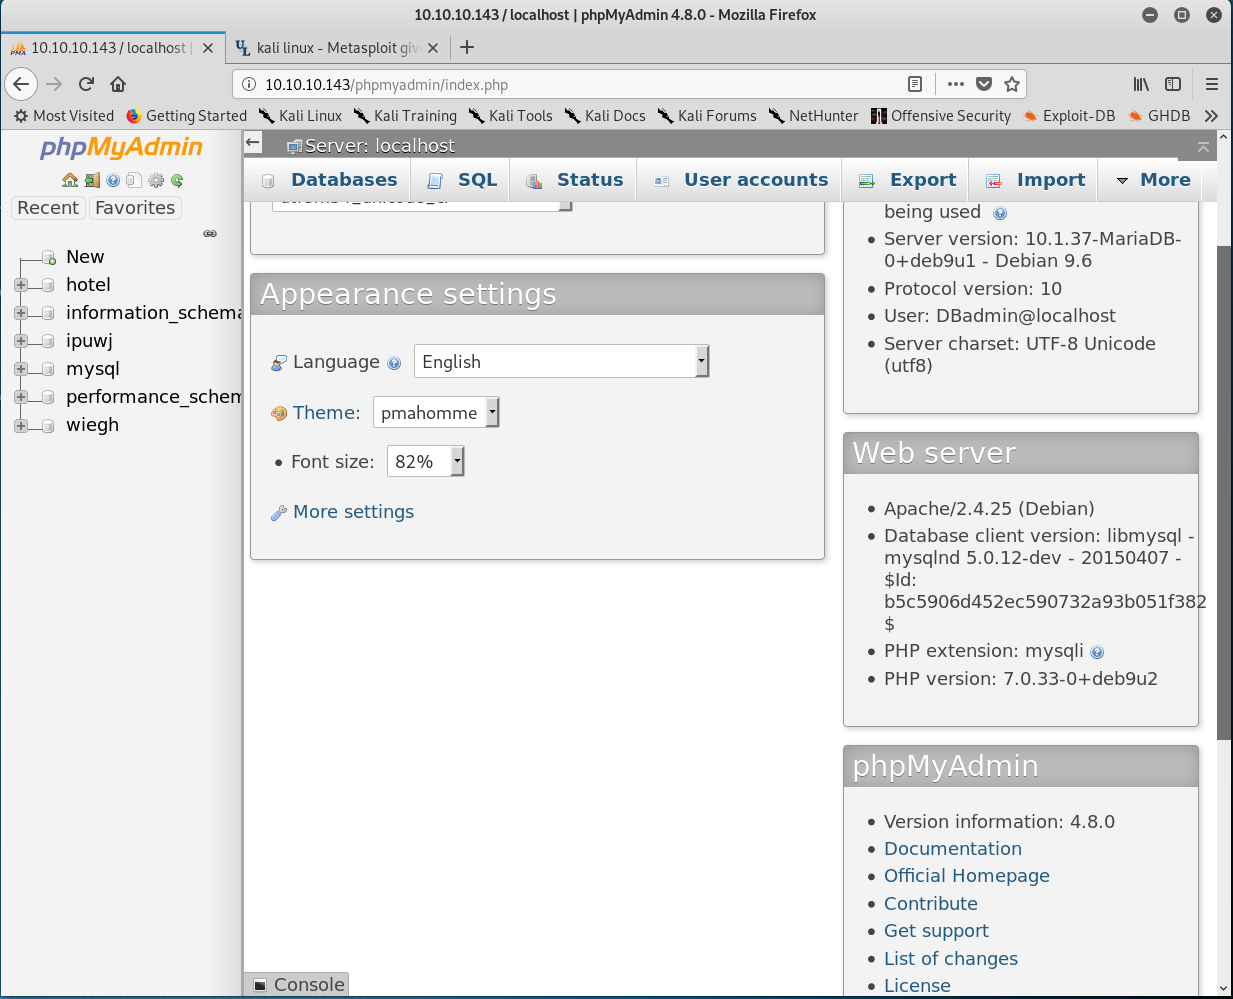Open the Firefox hamburger menu

(1212, 84)
